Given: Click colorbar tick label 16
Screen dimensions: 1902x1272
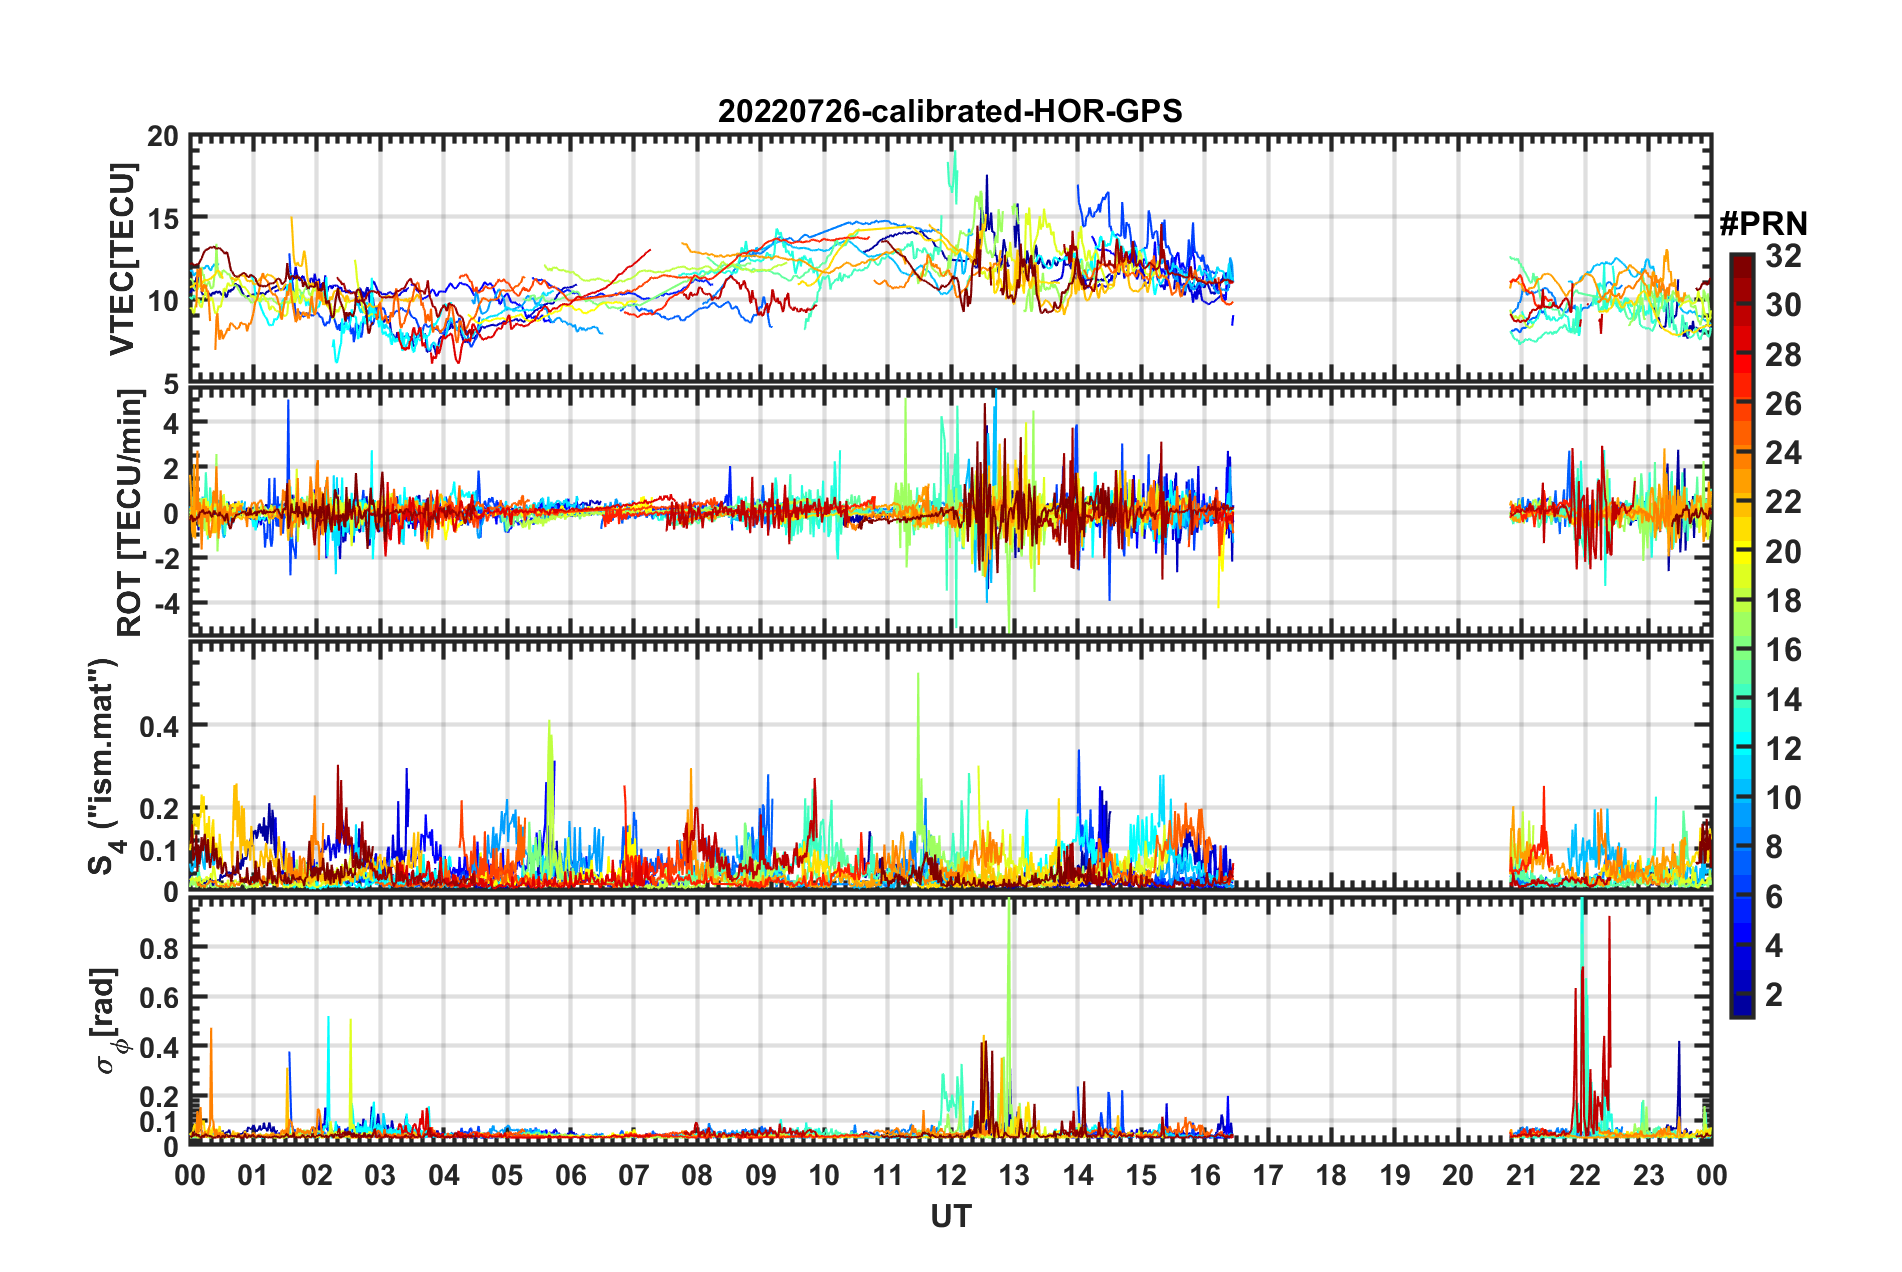Looking at the screenshot, I should coord(1783,650).
